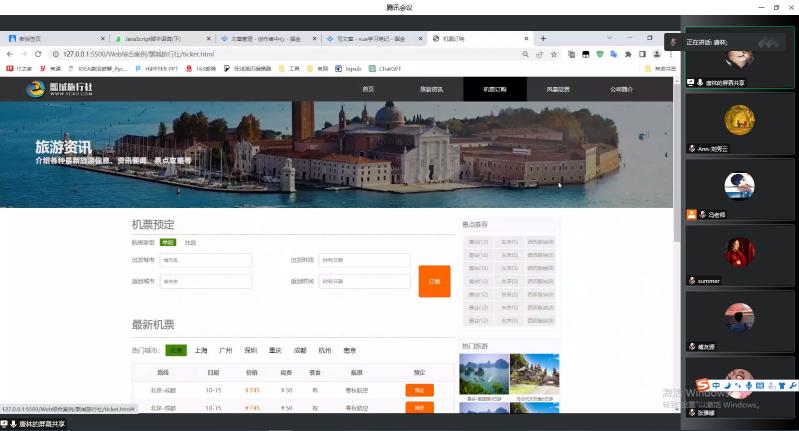
Task: Bookmark this page with the star icon
Action: click(555, 54)
